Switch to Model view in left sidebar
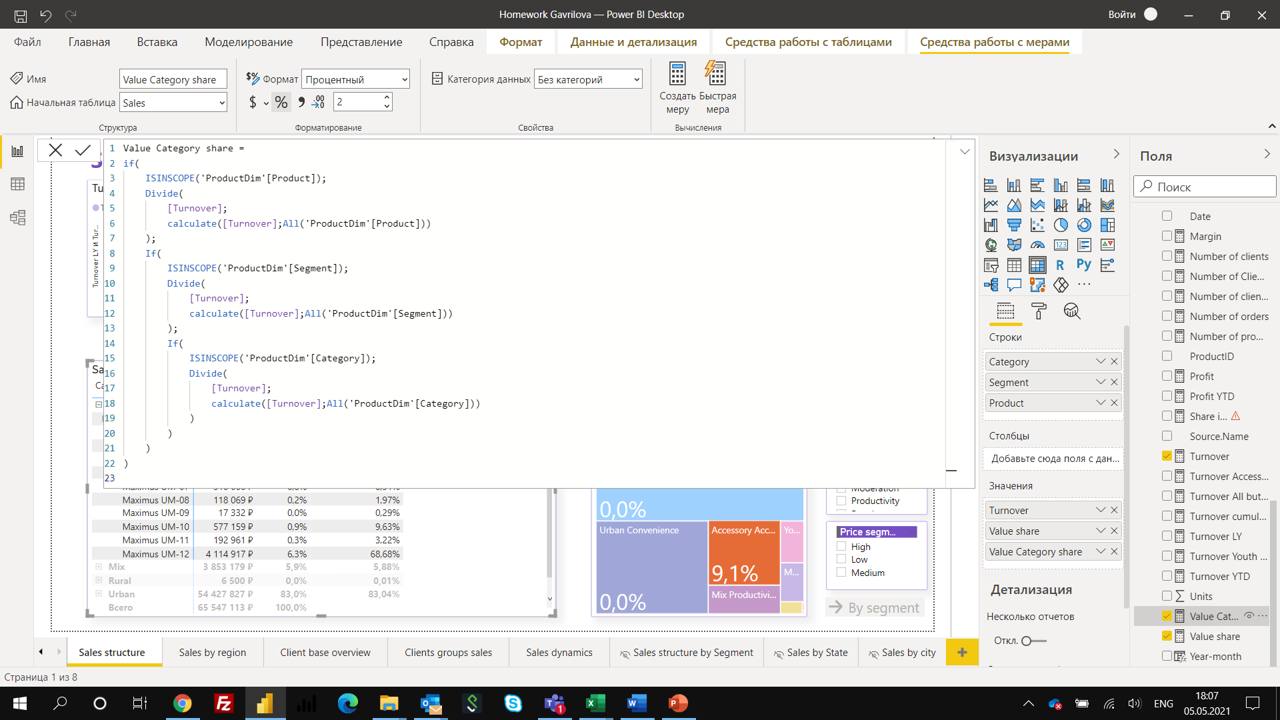 point(17,217)
